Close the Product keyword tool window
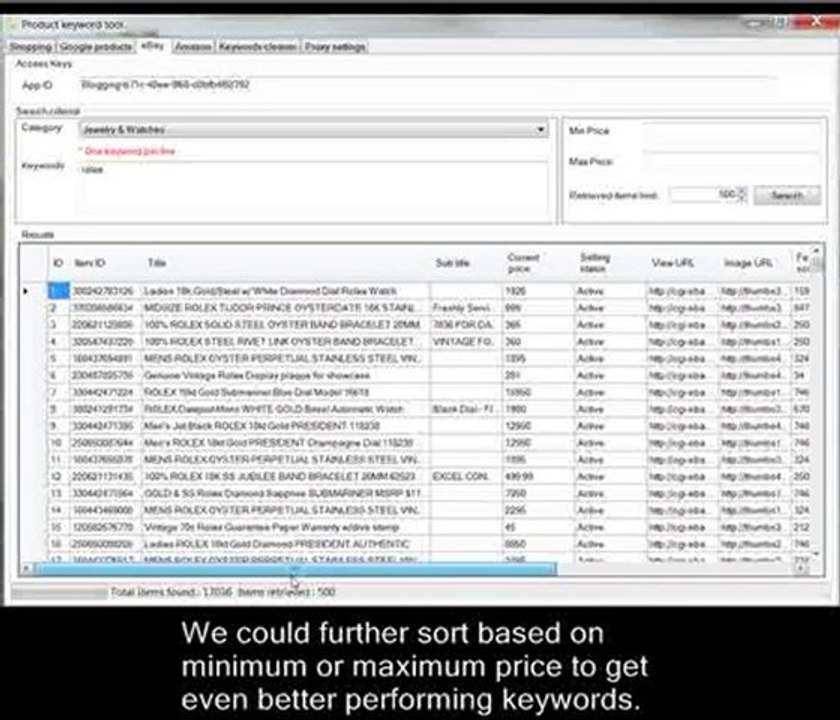Screen dimensions: 840x720 click(x=815, y=22)
